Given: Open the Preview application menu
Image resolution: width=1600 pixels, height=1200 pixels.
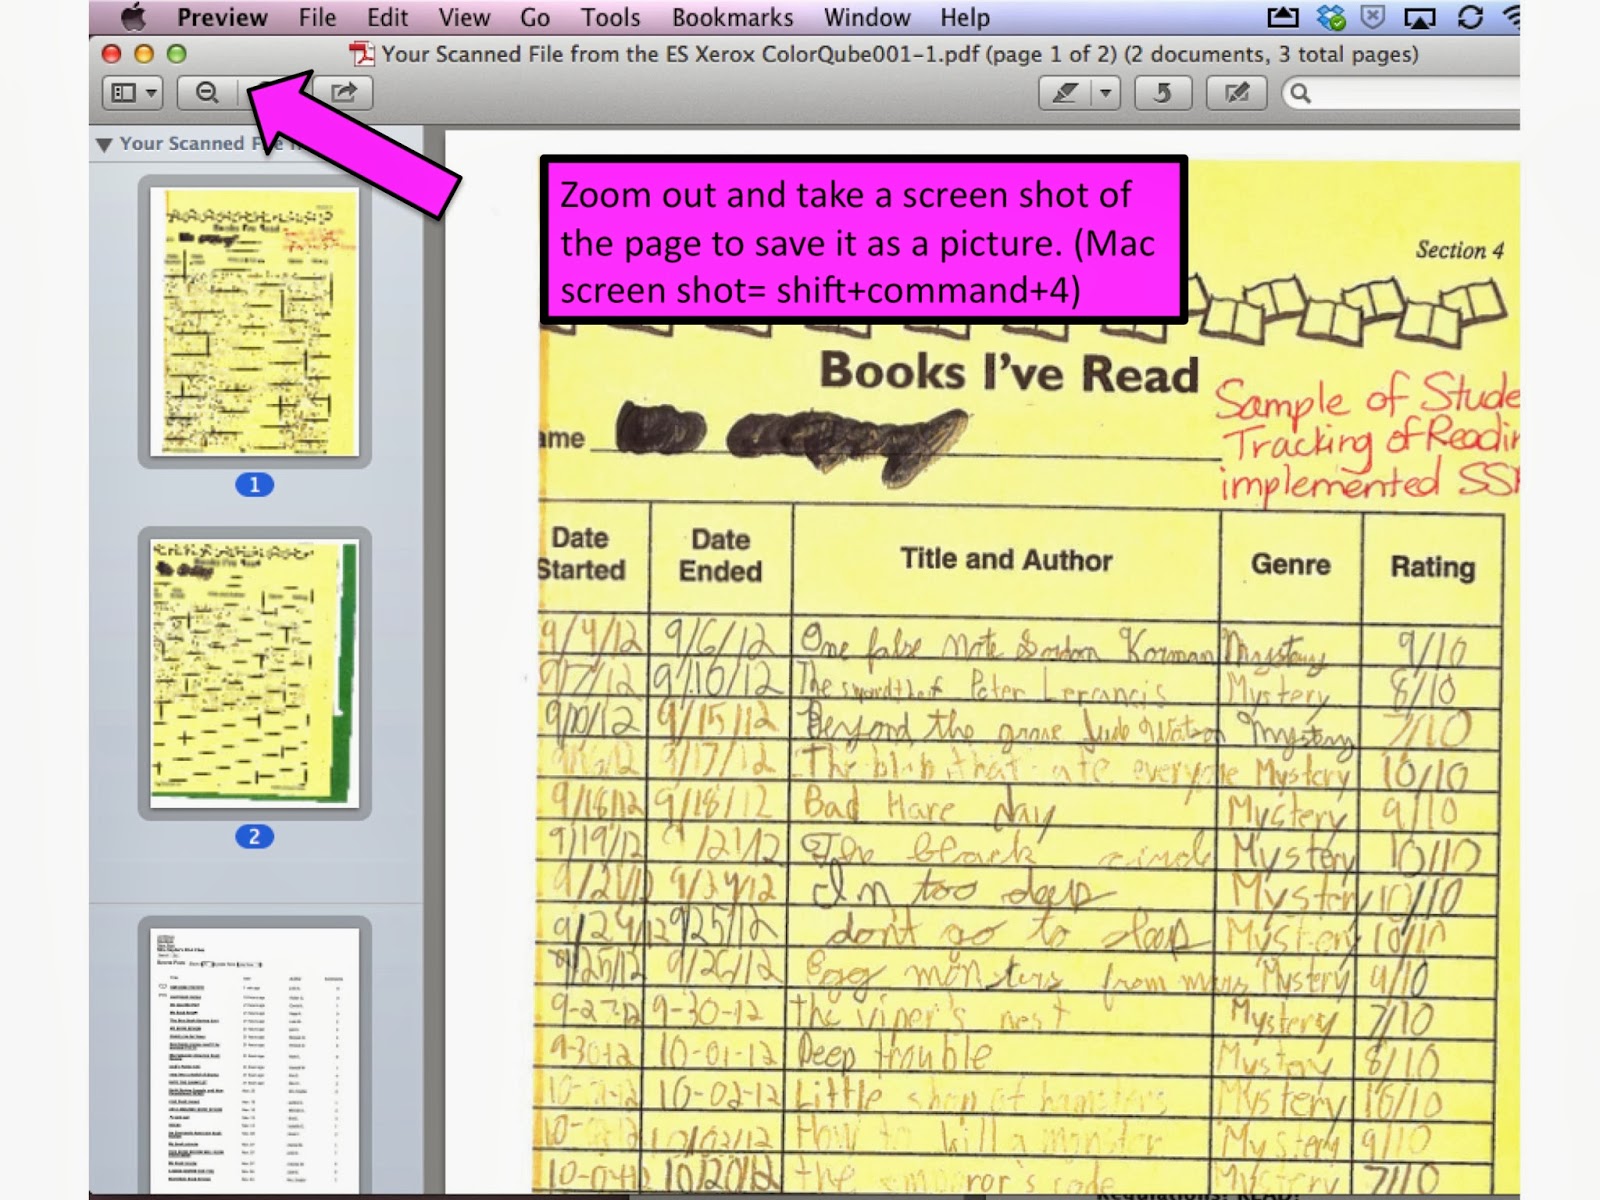Looking at the screenshot, I should [x=222, y=17].
